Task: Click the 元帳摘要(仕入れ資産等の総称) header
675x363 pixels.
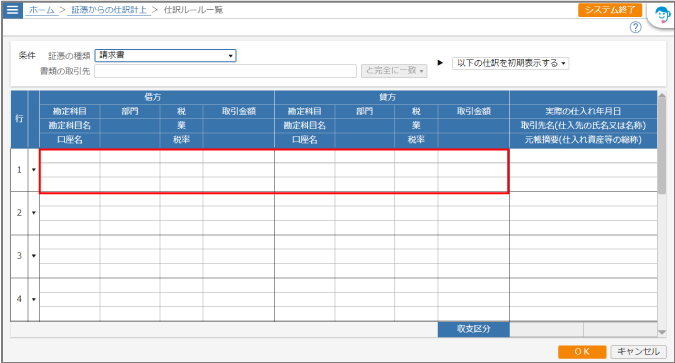Action: (x=583, y=140)
